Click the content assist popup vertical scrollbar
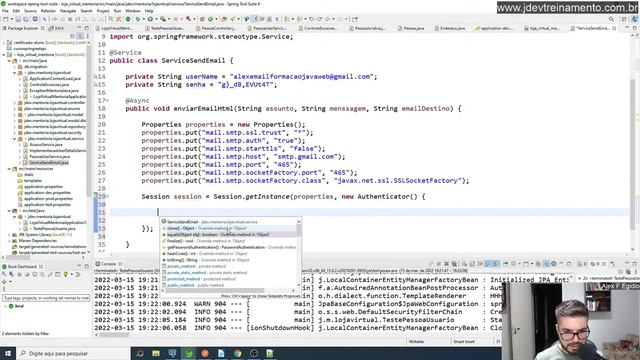This screenshot has width=640, height=360. [299, 253]
